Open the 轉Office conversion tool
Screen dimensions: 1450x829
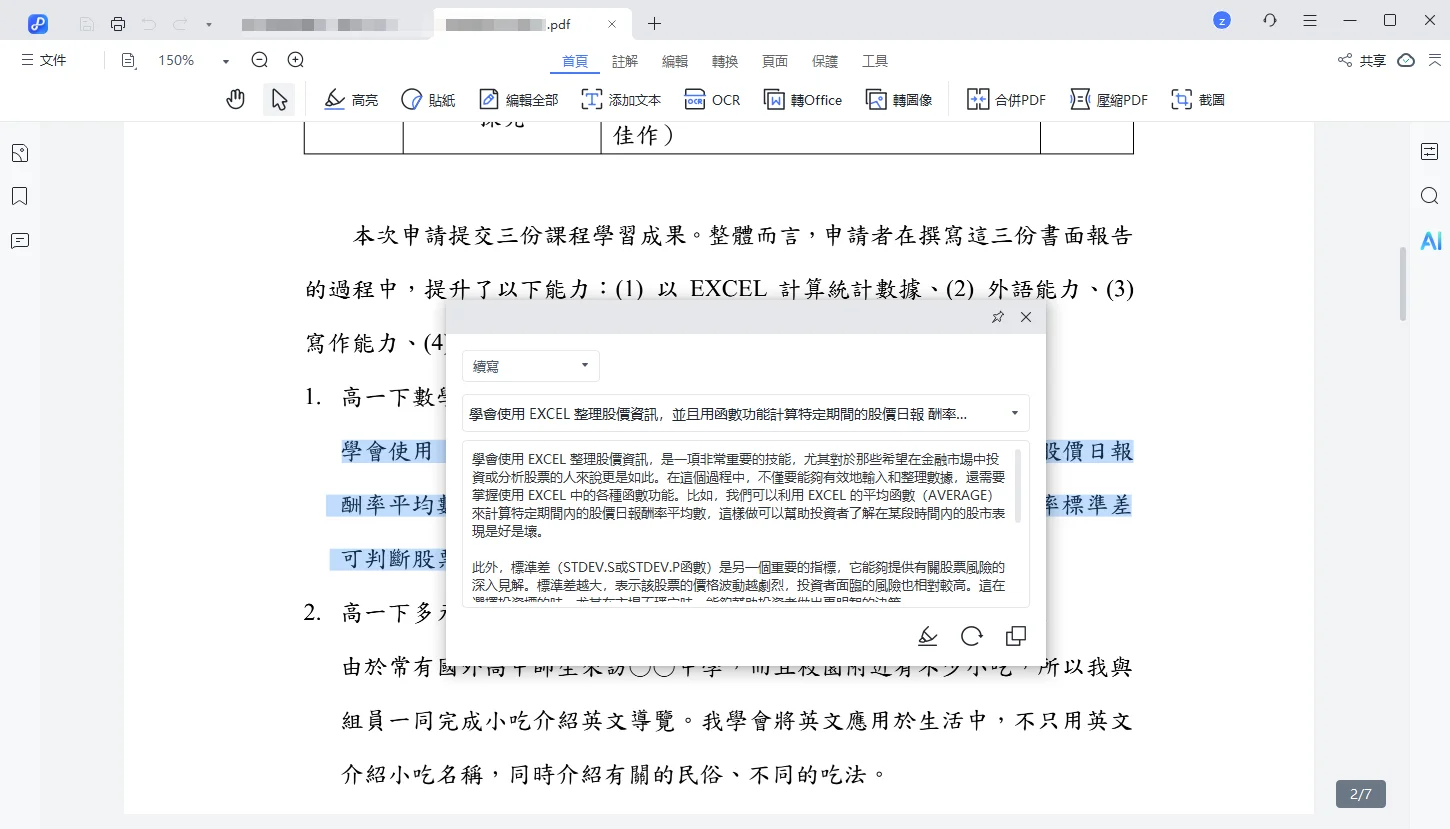[x=803, y=99]
